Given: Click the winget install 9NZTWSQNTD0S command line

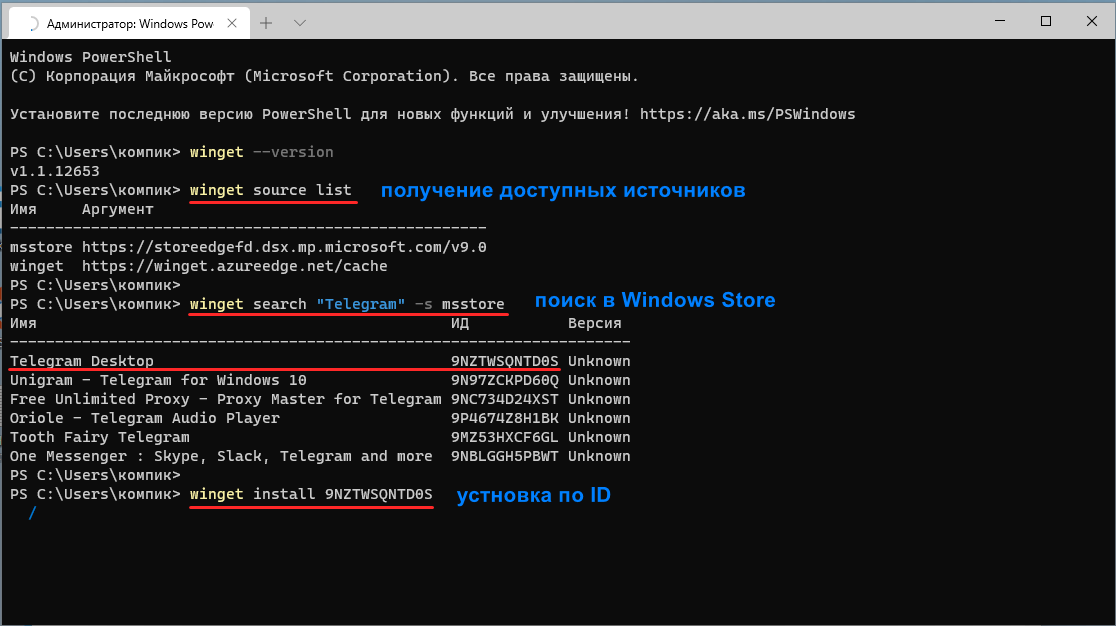Looking at the screenshot, I should pyautogui.click(x=311, y=494).
